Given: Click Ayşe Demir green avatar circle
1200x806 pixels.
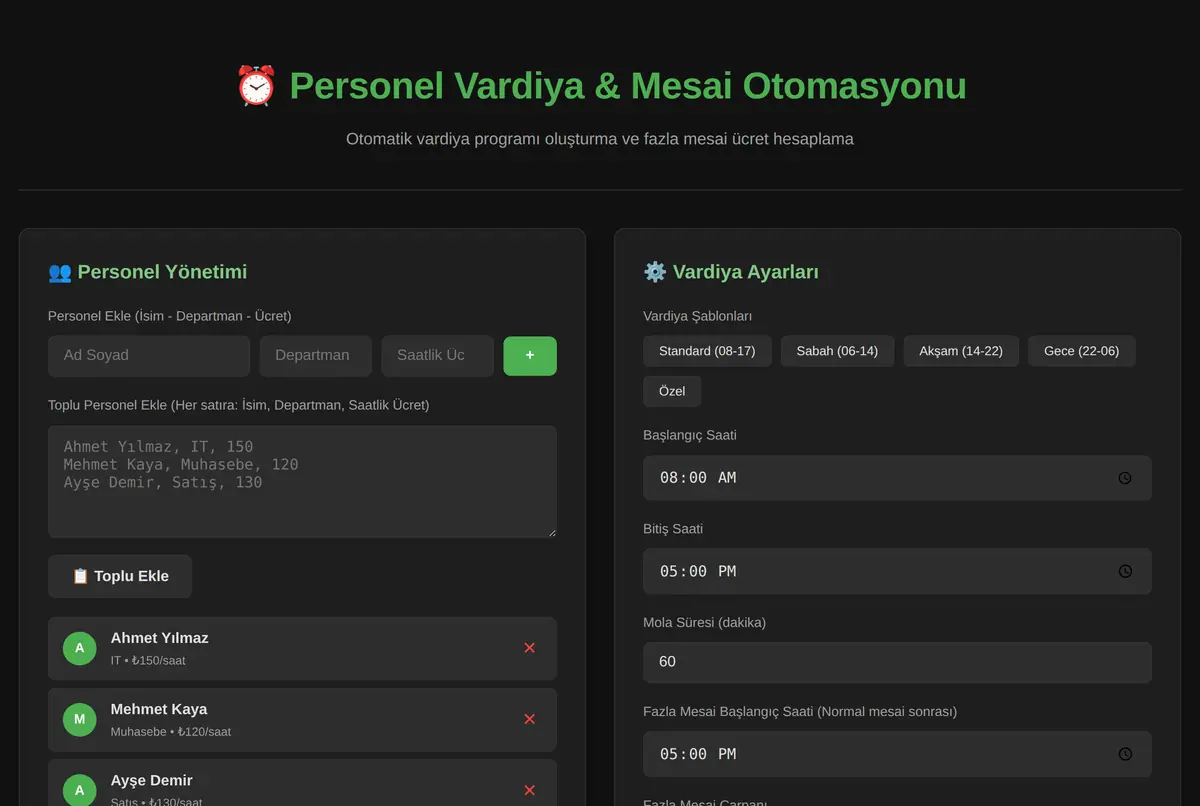Looking at the screenshot, I should [x=80, y=790].
